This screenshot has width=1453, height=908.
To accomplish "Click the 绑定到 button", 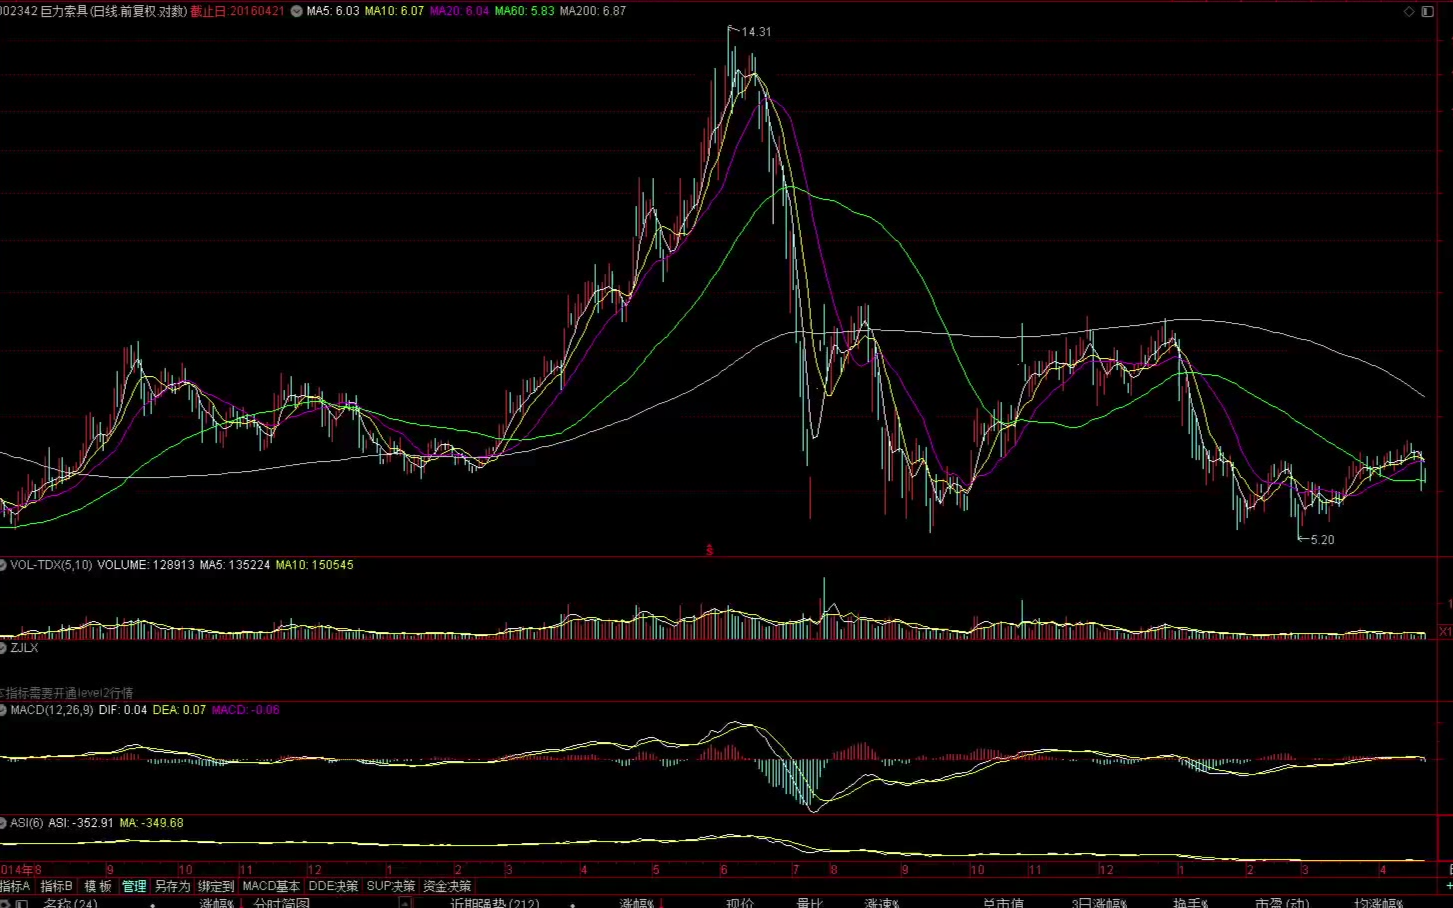I will pos(216,886).
